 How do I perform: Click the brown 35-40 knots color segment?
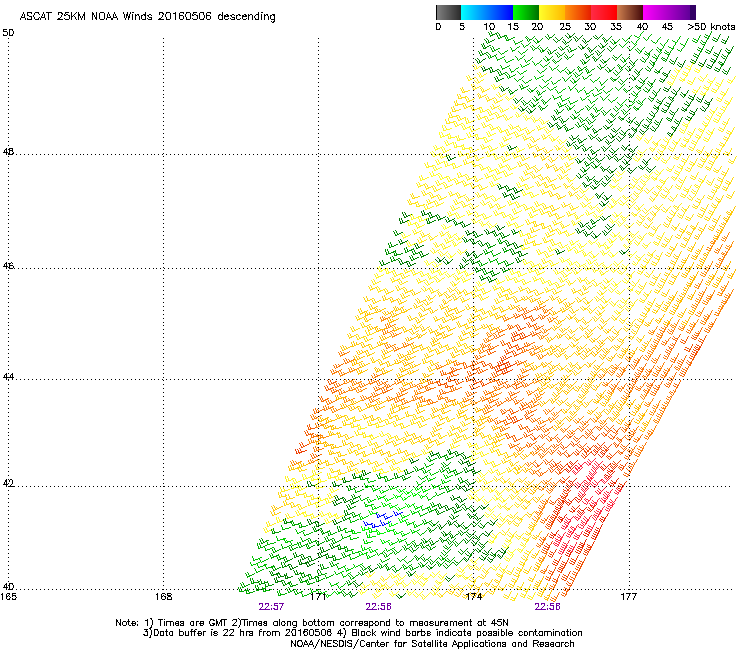(x=630, y=12)
